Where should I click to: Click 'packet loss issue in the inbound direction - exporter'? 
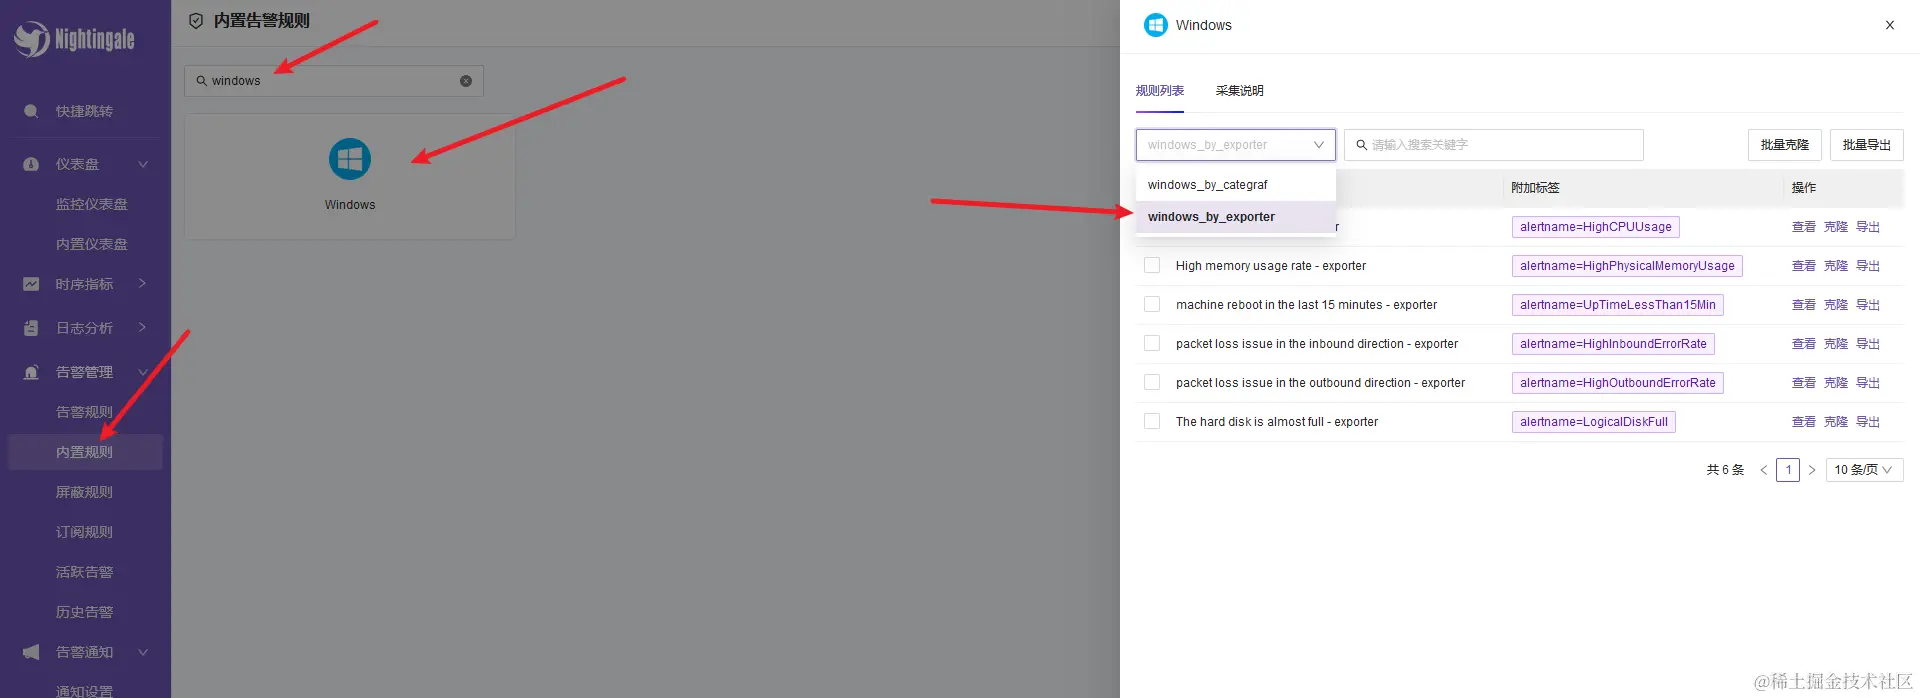(x=1317, y=344)
